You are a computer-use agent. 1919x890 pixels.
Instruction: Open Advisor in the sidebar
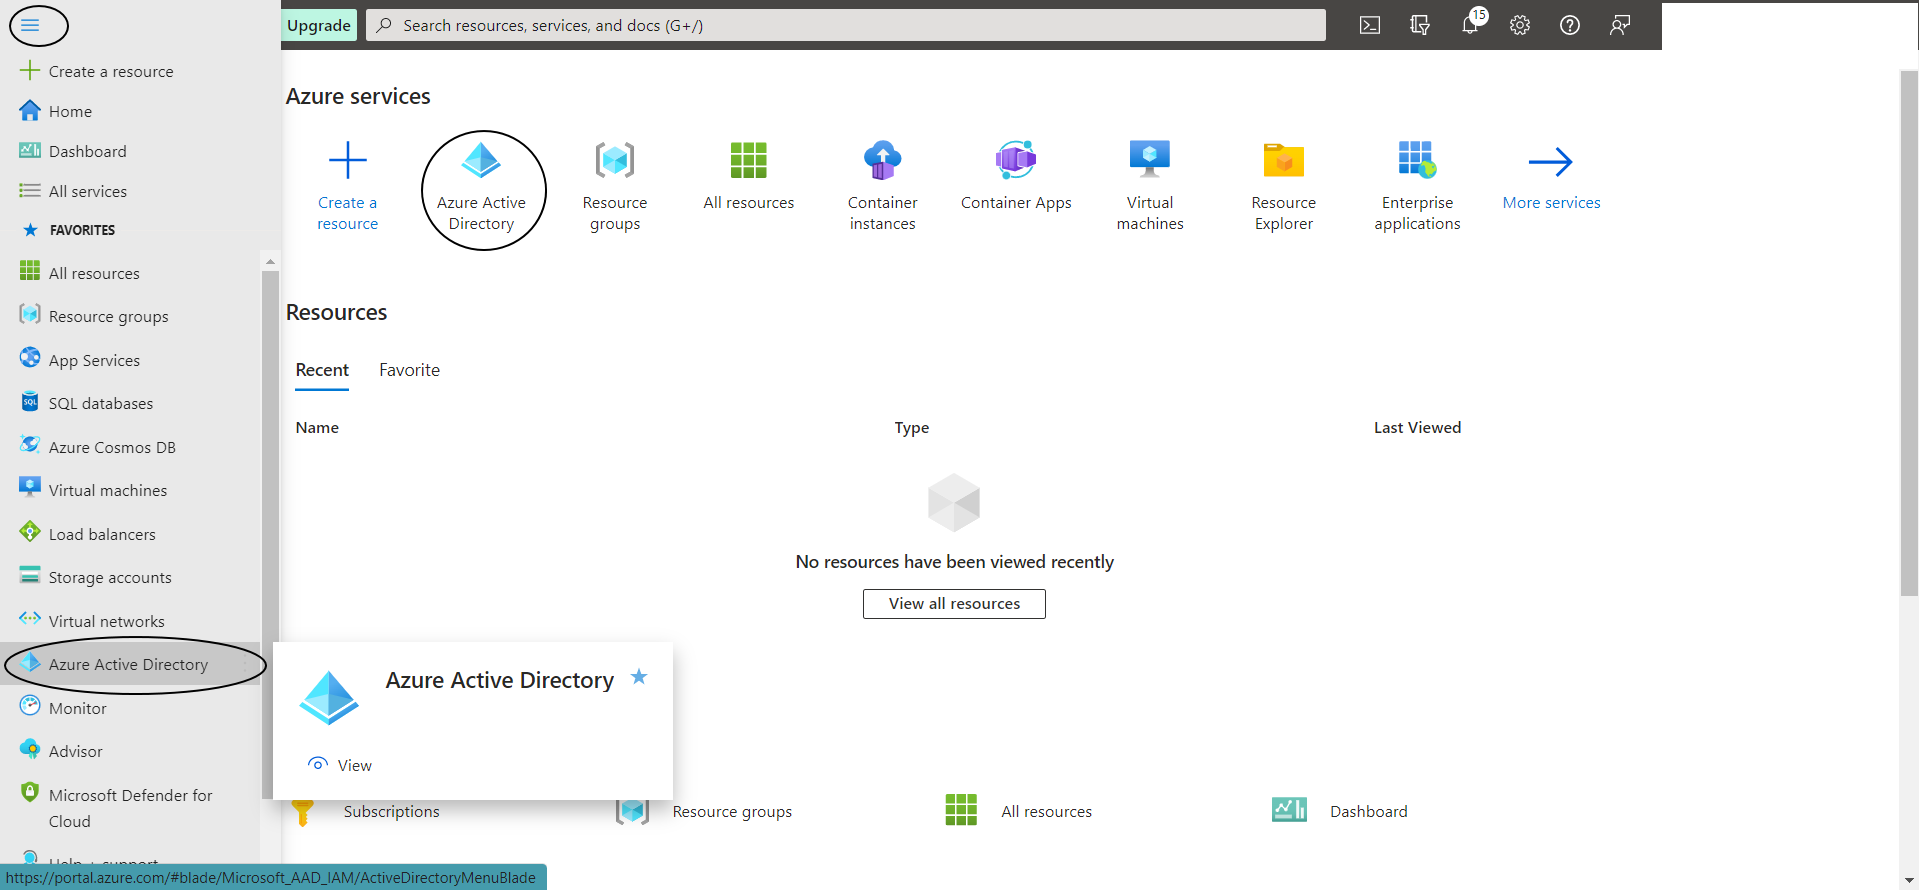coord(76,751)
